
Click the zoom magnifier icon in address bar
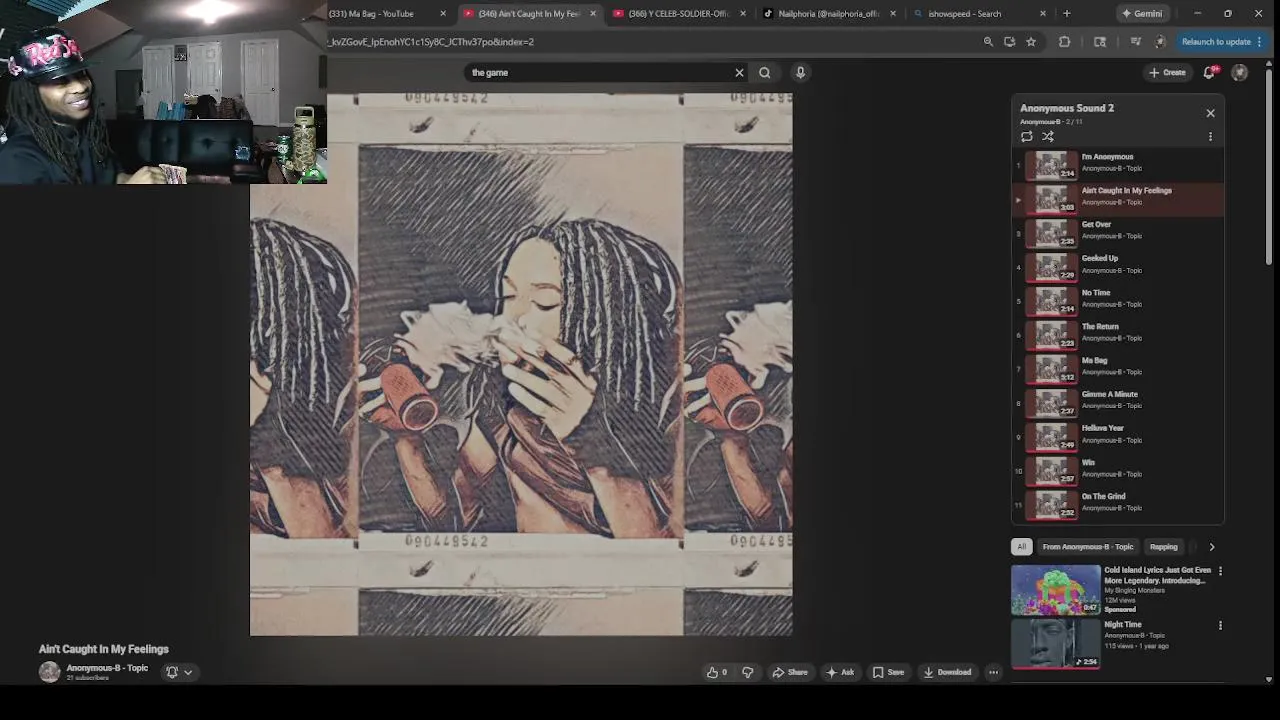coord(988,42)
